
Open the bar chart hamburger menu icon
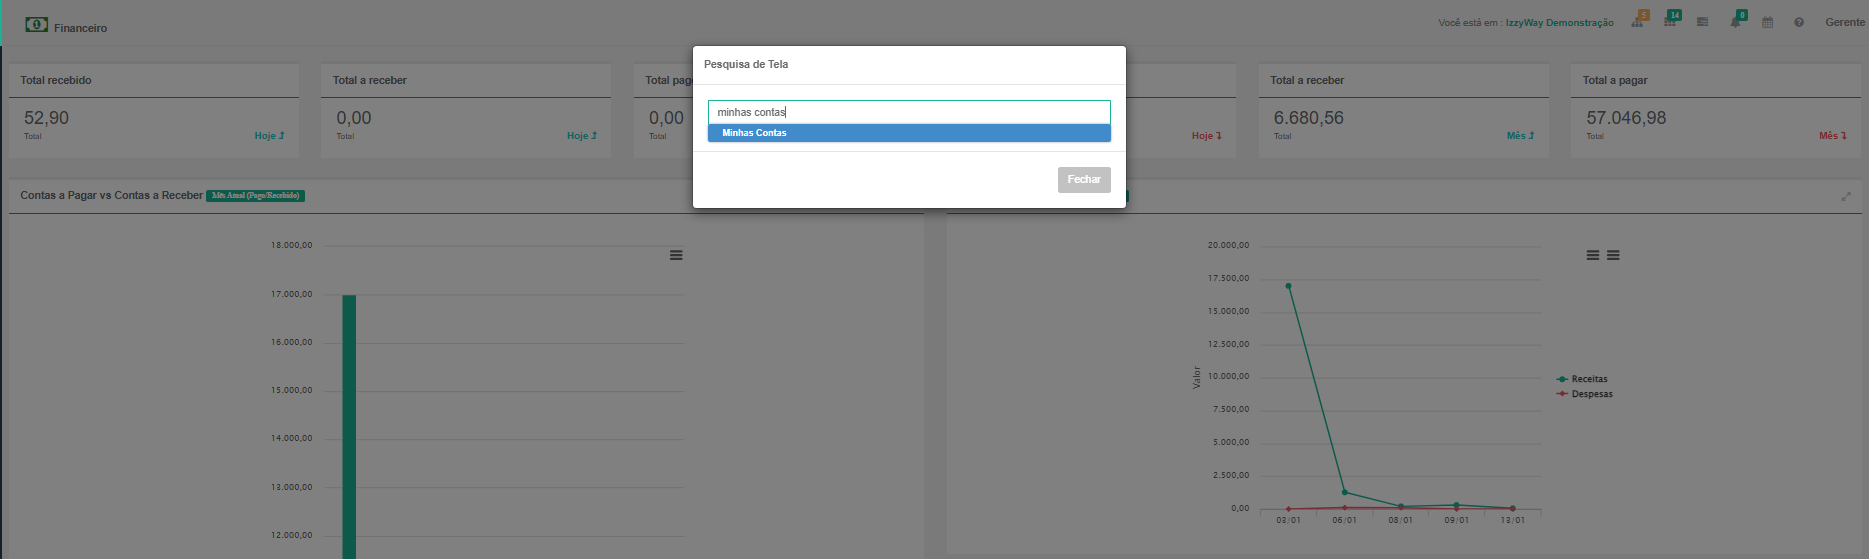coord(676,255)
